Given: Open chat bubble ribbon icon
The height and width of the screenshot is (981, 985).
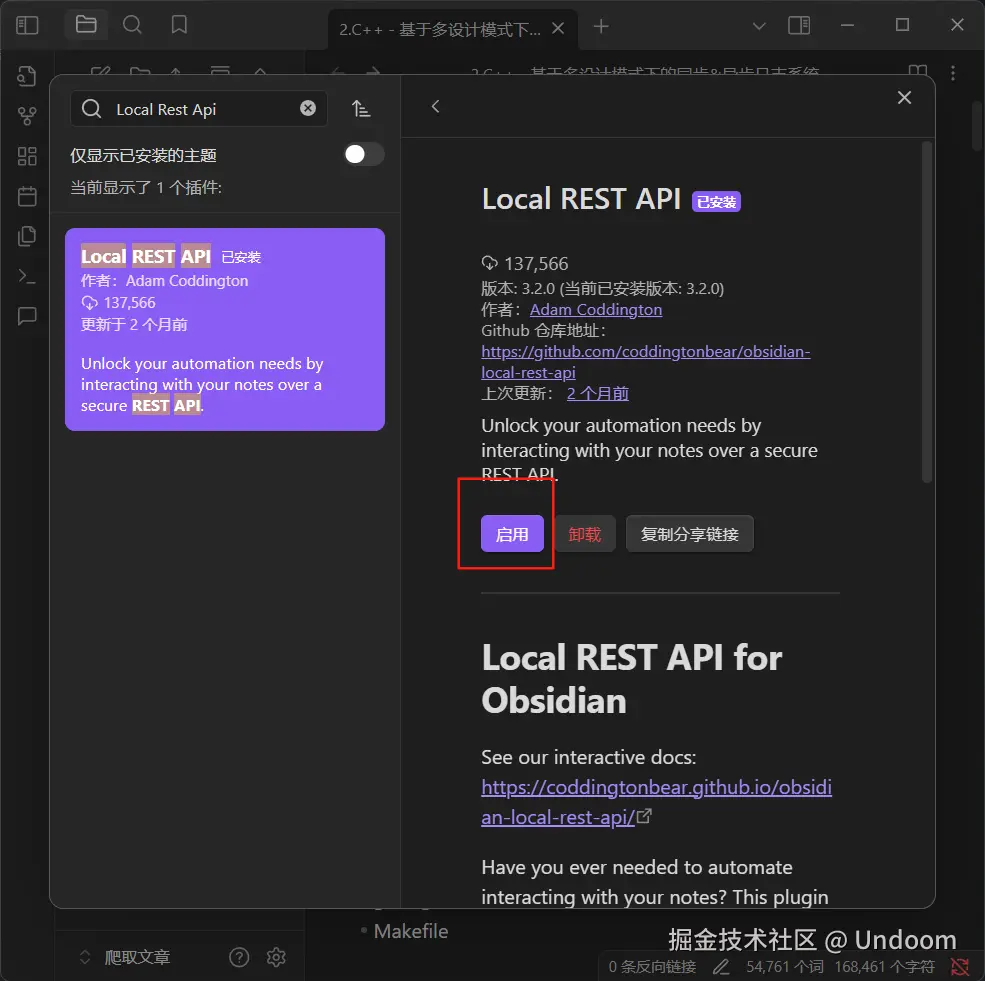Looking at the screenshot, I should [x=26, y=316].
